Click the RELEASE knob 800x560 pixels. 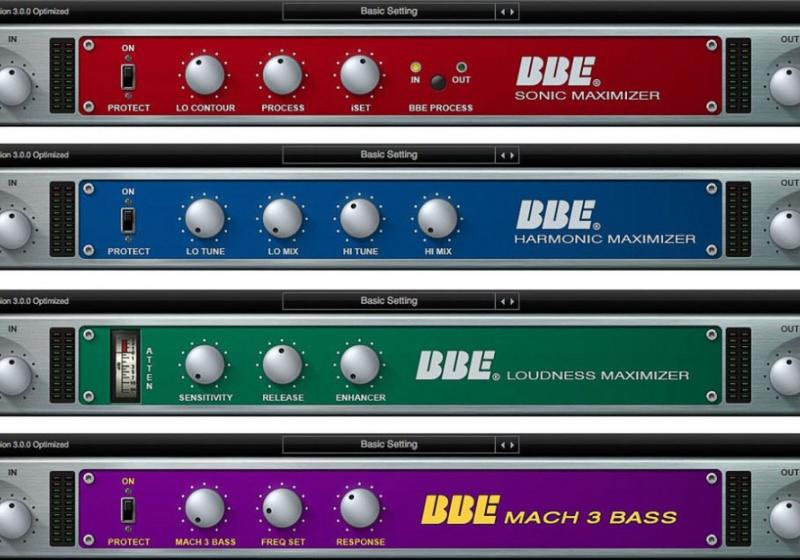point(282,365)
